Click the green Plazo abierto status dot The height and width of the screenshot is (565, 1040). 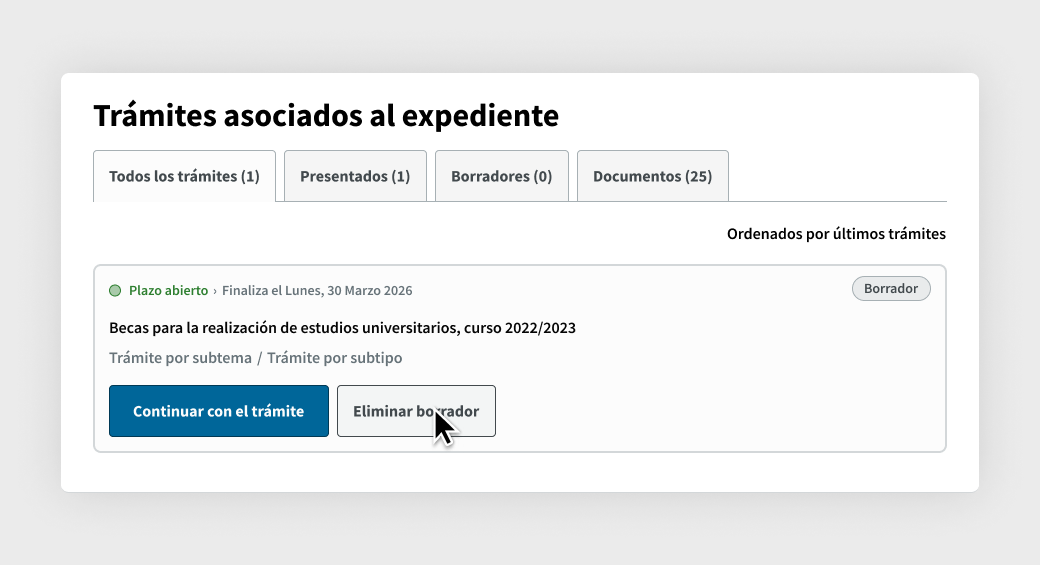point(115,290)
